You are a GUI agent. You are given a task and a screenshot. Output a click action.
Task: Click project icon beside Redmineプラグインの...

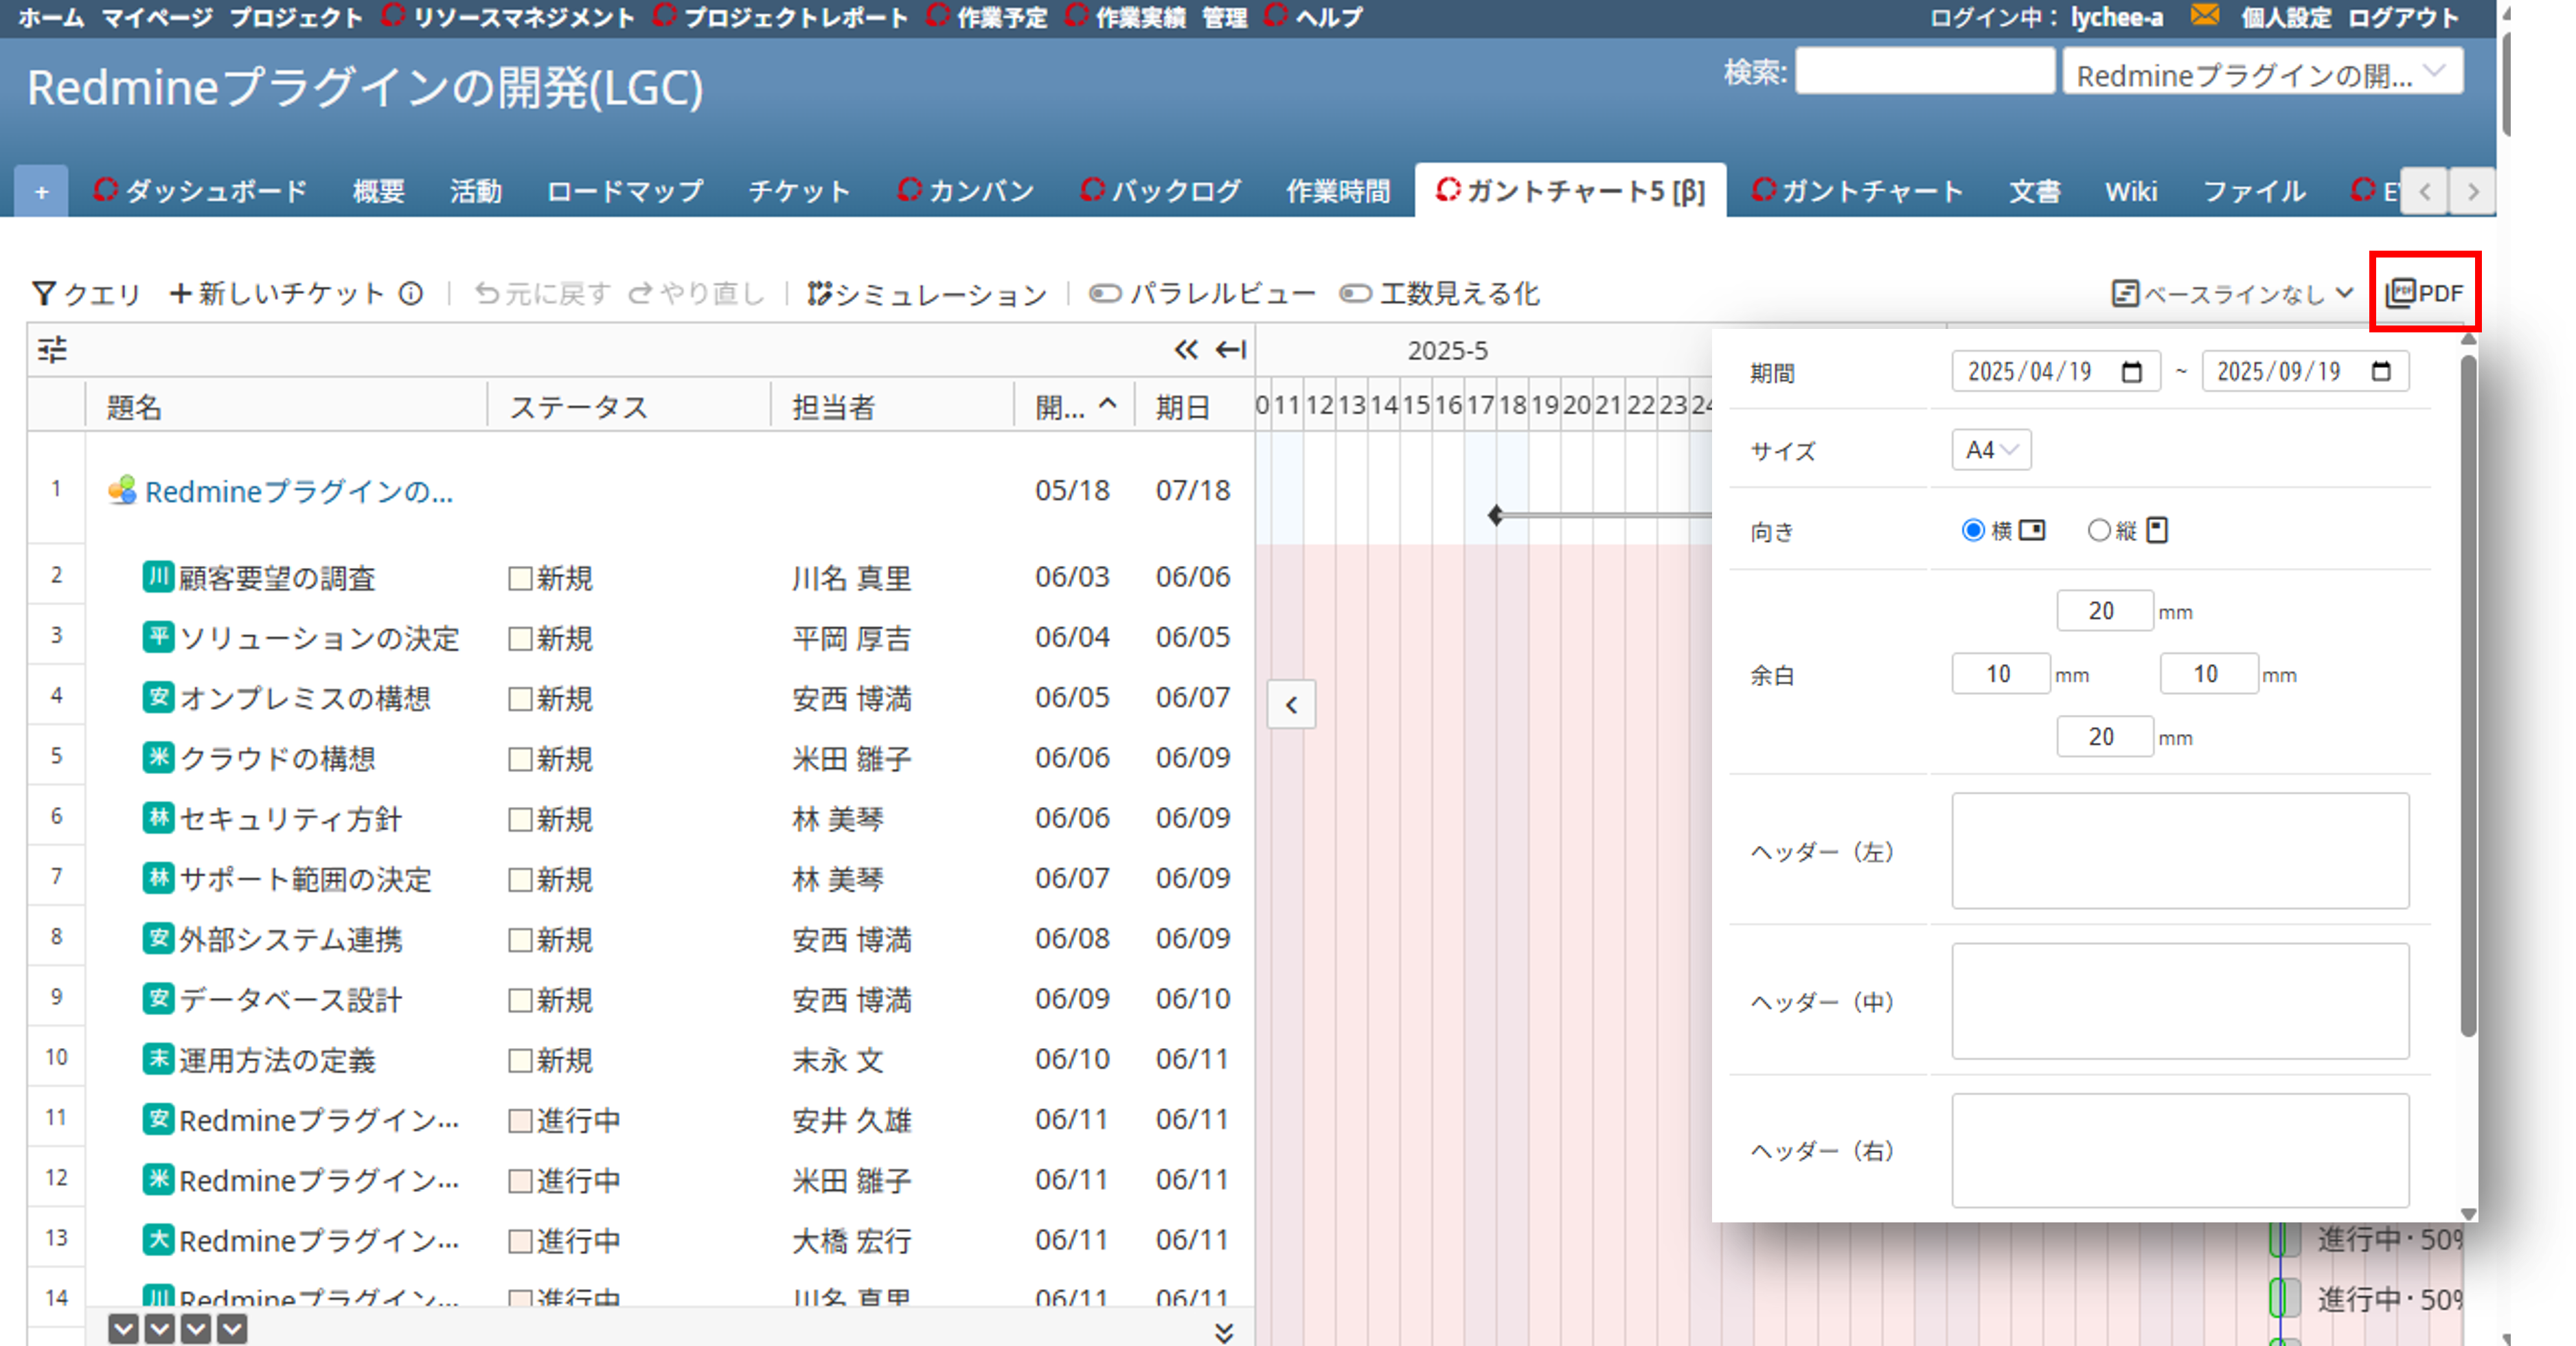point(122,490)
